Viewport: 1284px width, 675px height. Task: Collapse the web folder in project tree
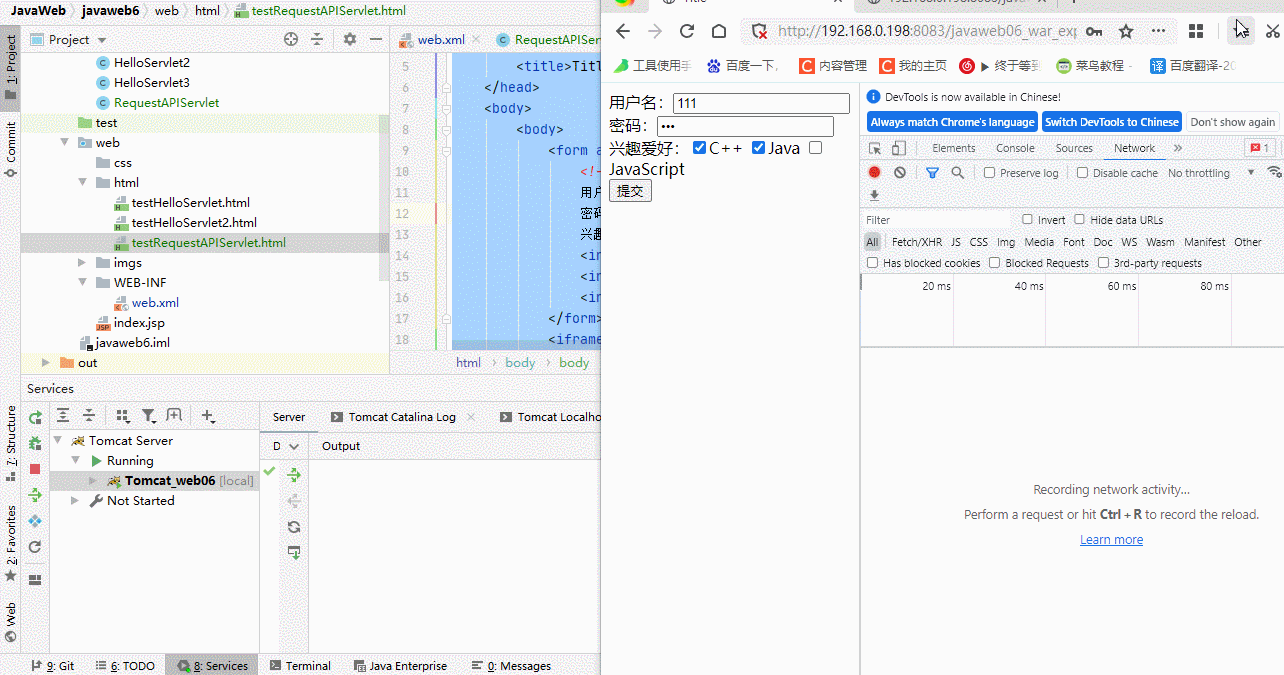(64, 143)
